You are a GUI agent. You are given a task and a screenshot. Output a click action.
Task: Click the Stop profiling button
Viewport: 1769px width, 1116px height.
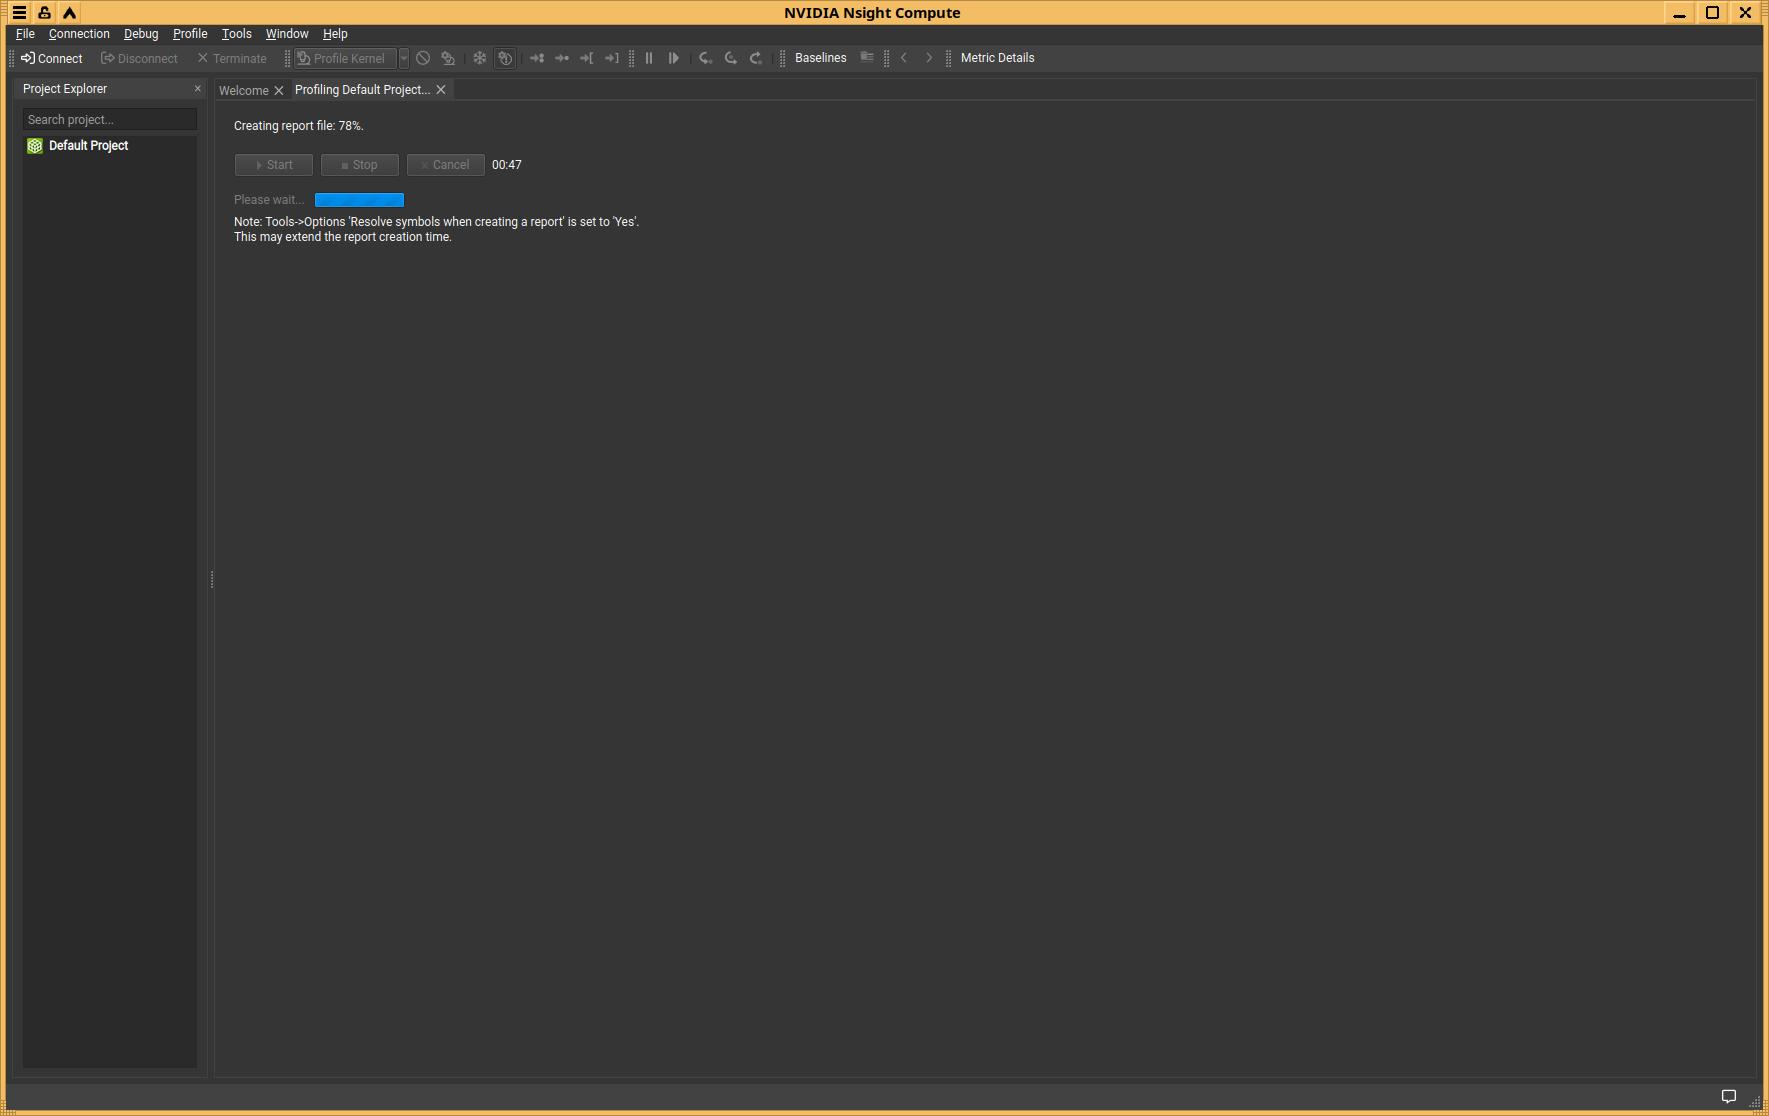360,165
